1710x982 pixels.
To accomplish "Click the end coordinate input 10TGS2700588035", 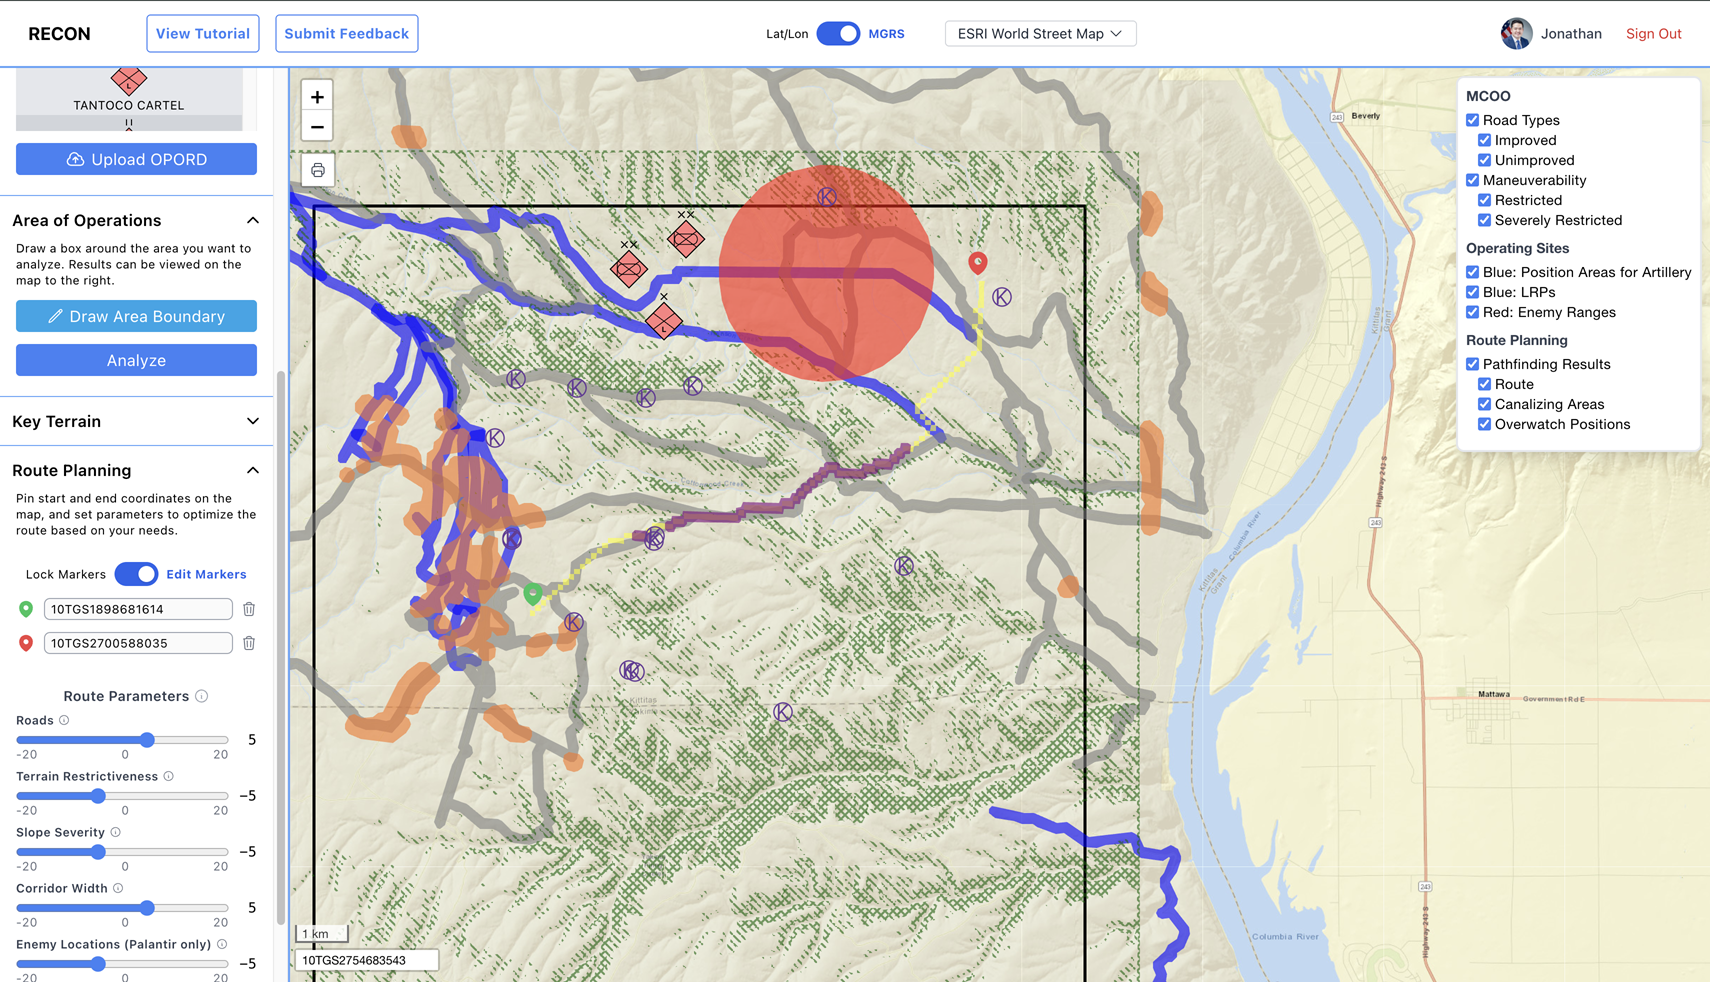I will click(x=138, y=643).
